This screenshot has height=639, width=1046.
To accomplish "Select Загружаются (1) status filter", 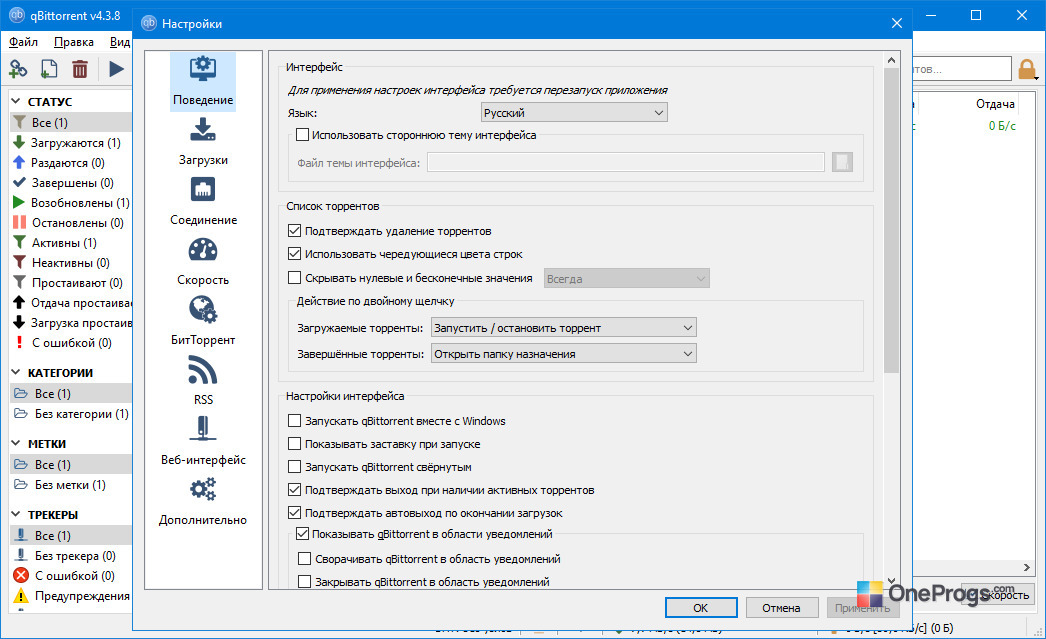I will coord(71,143).
